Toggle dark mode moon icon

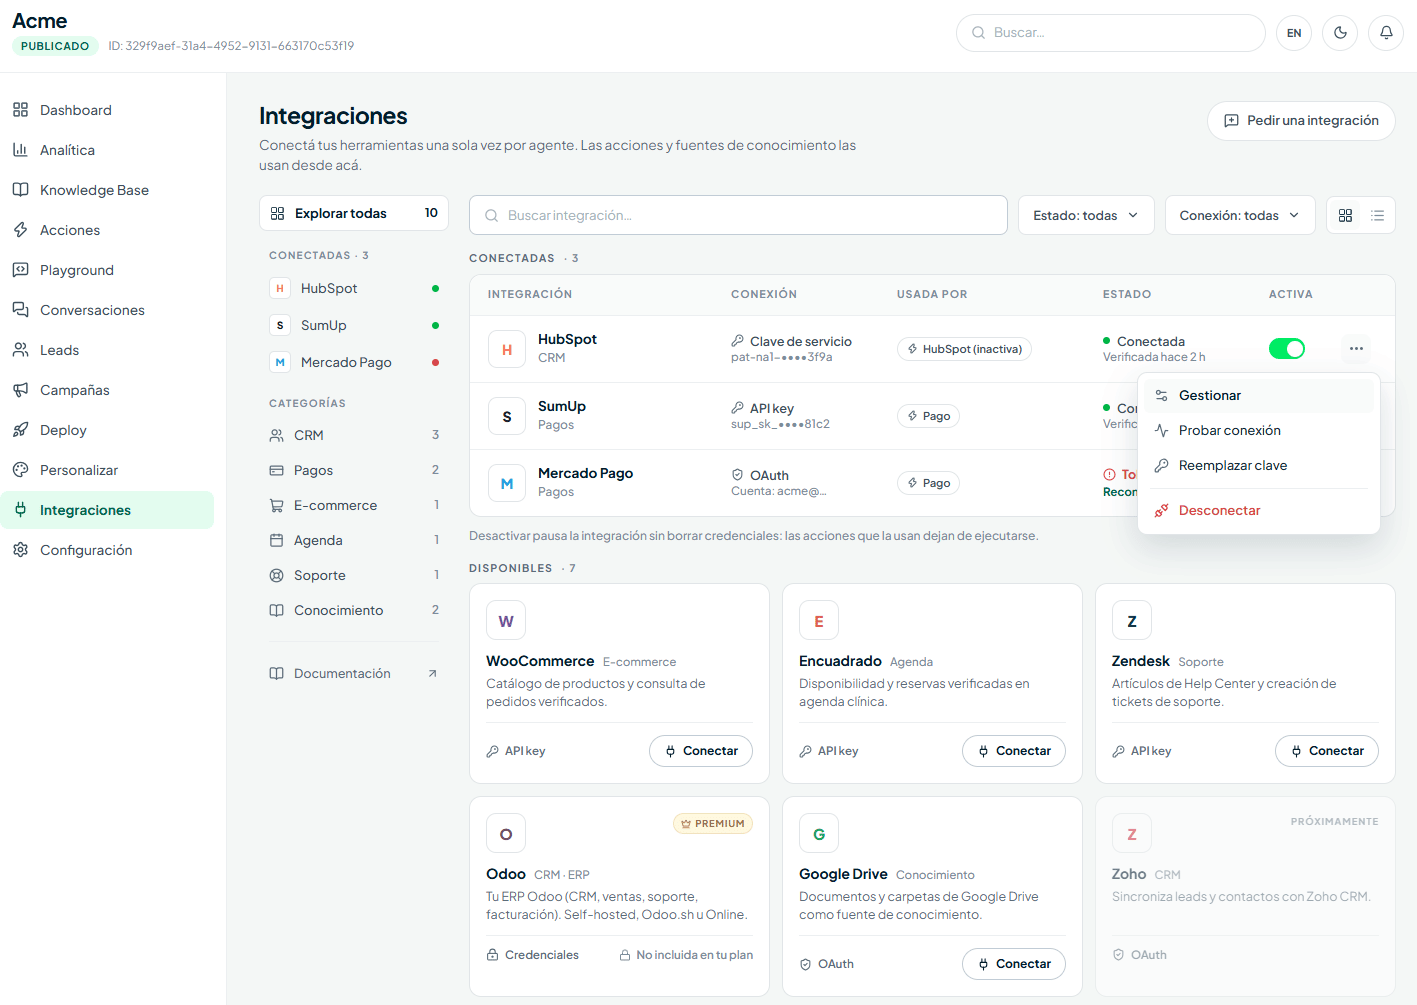(1340, 33)
